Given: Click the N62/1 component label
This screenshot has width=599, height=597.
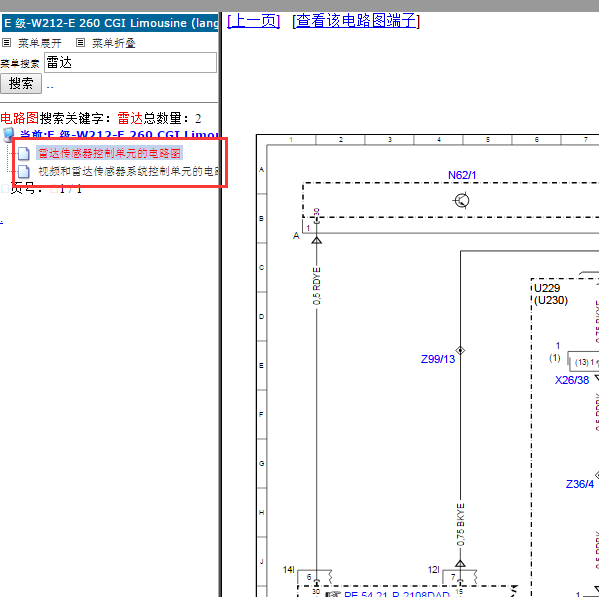Looking at the screenshot, I should [x=462, y=175].
